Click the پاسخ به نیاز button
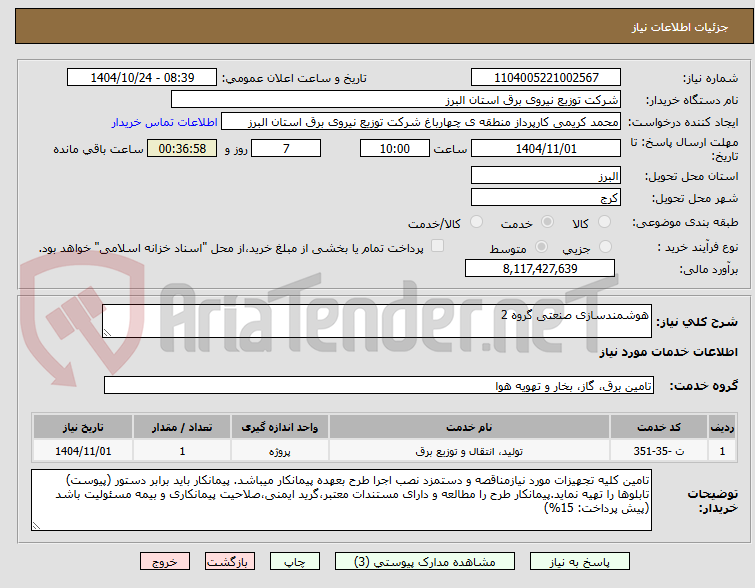Image resolution: width=755 pixels, height=588 pixels. [x=580, y=562]
